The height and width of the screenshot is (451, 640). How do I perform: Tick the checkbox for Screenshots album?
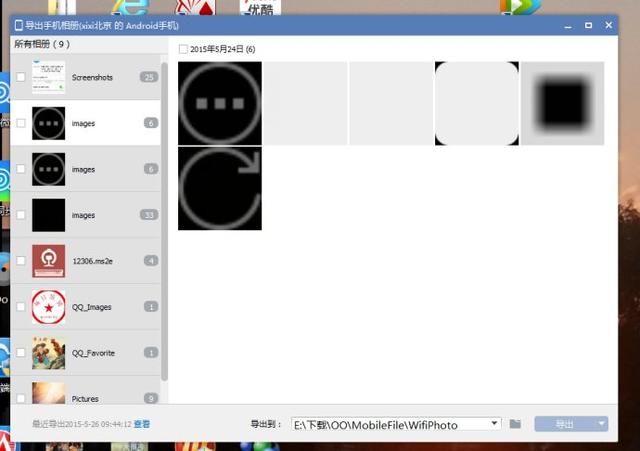pos(21,77)
